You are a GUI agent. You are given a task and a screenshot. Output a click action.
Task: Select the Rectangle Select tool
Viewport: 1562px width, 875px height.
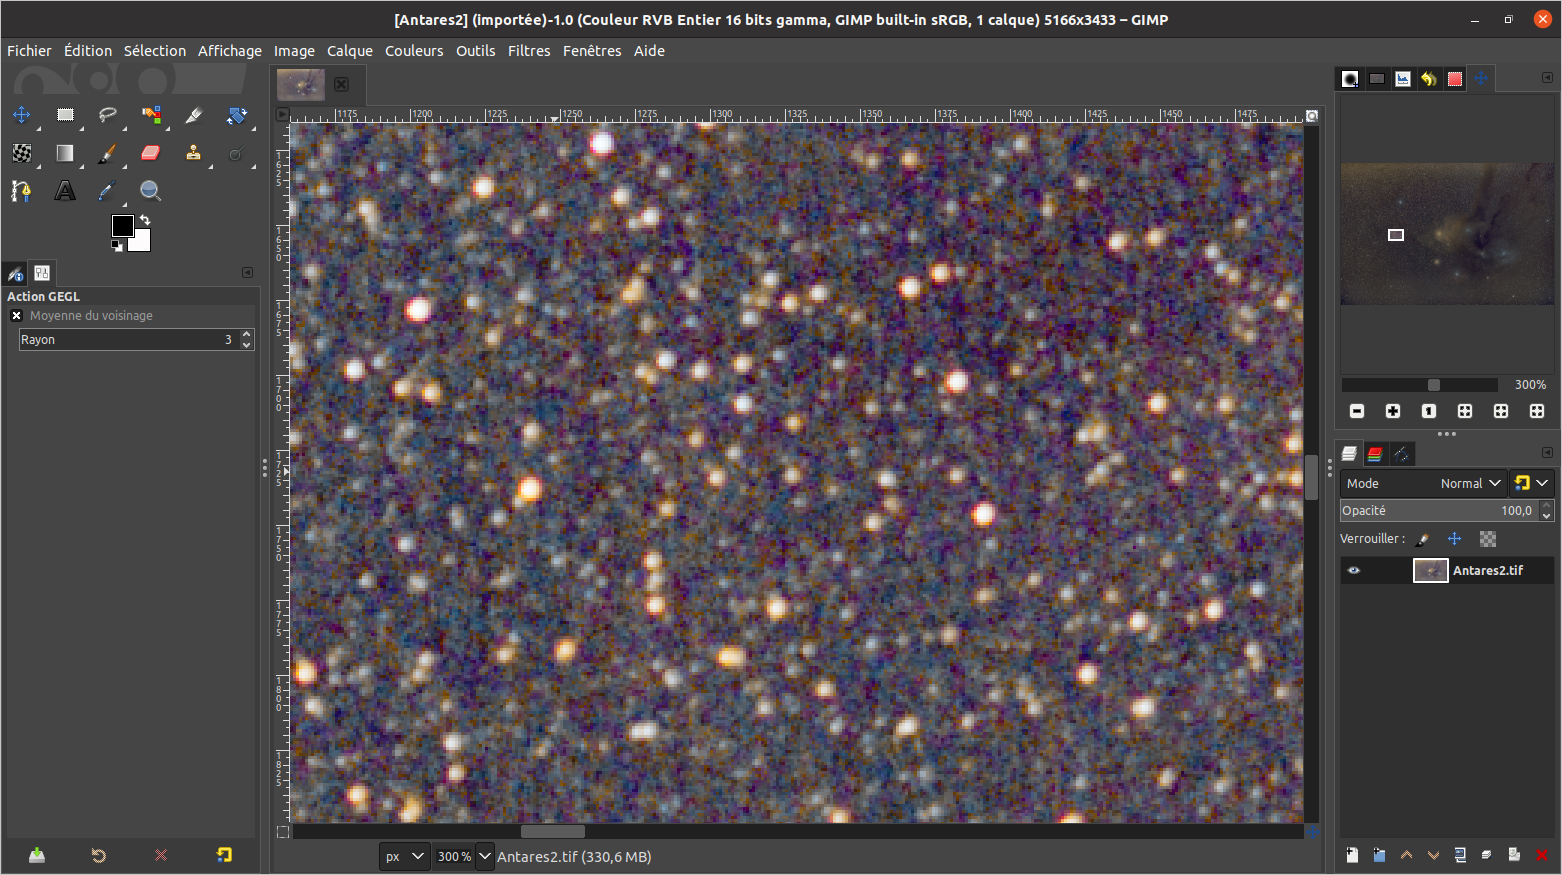[65, 115]
